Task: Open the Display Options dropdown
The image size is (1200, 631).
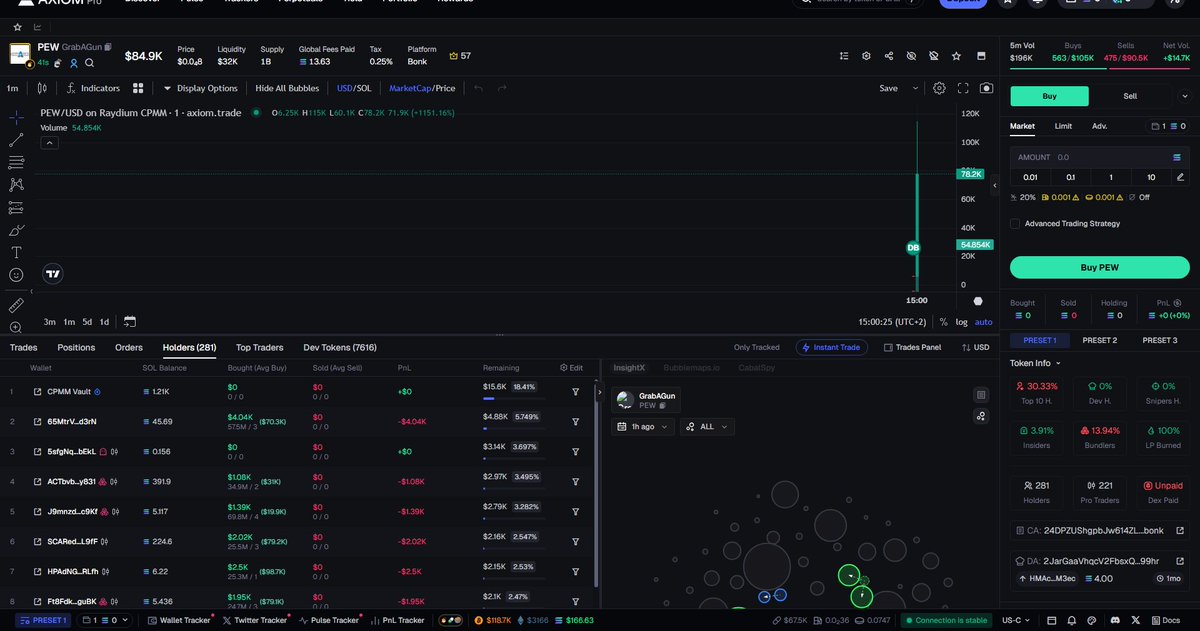Action: [x=201, y=88]
